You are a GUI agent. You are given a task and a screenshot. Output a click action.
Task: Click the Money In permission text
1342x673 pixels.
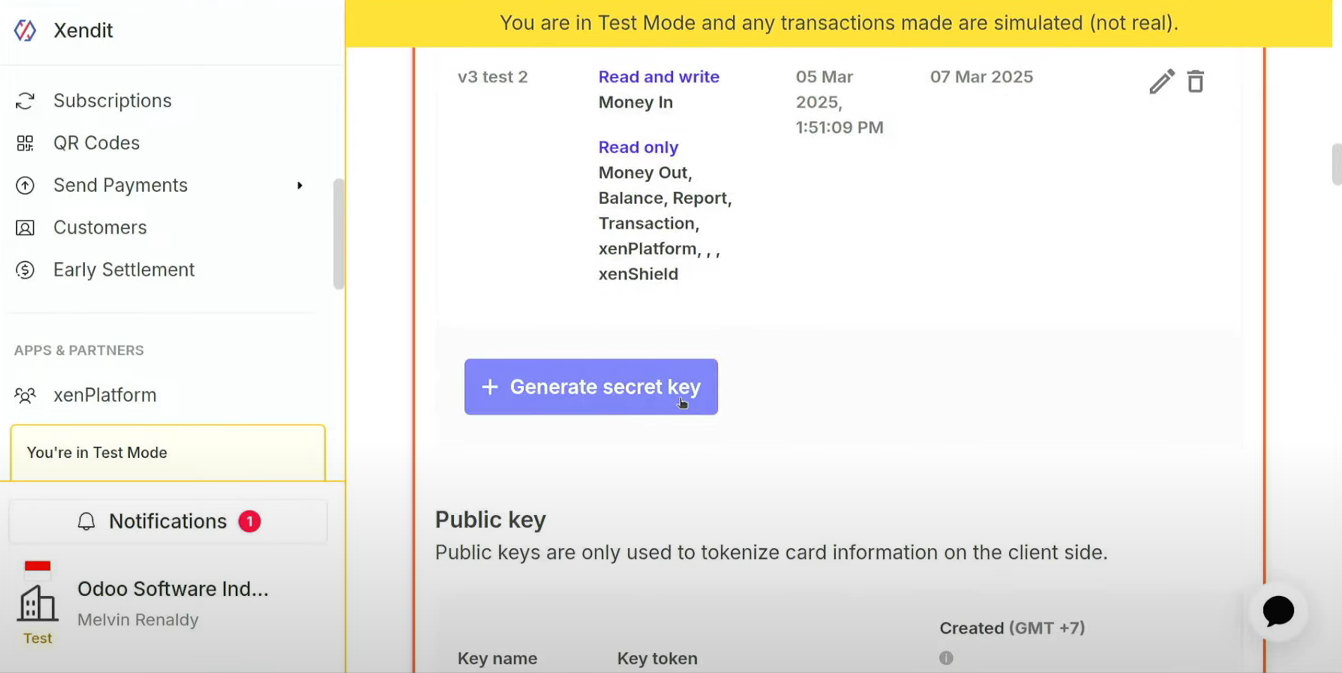(x=636, y=102)
